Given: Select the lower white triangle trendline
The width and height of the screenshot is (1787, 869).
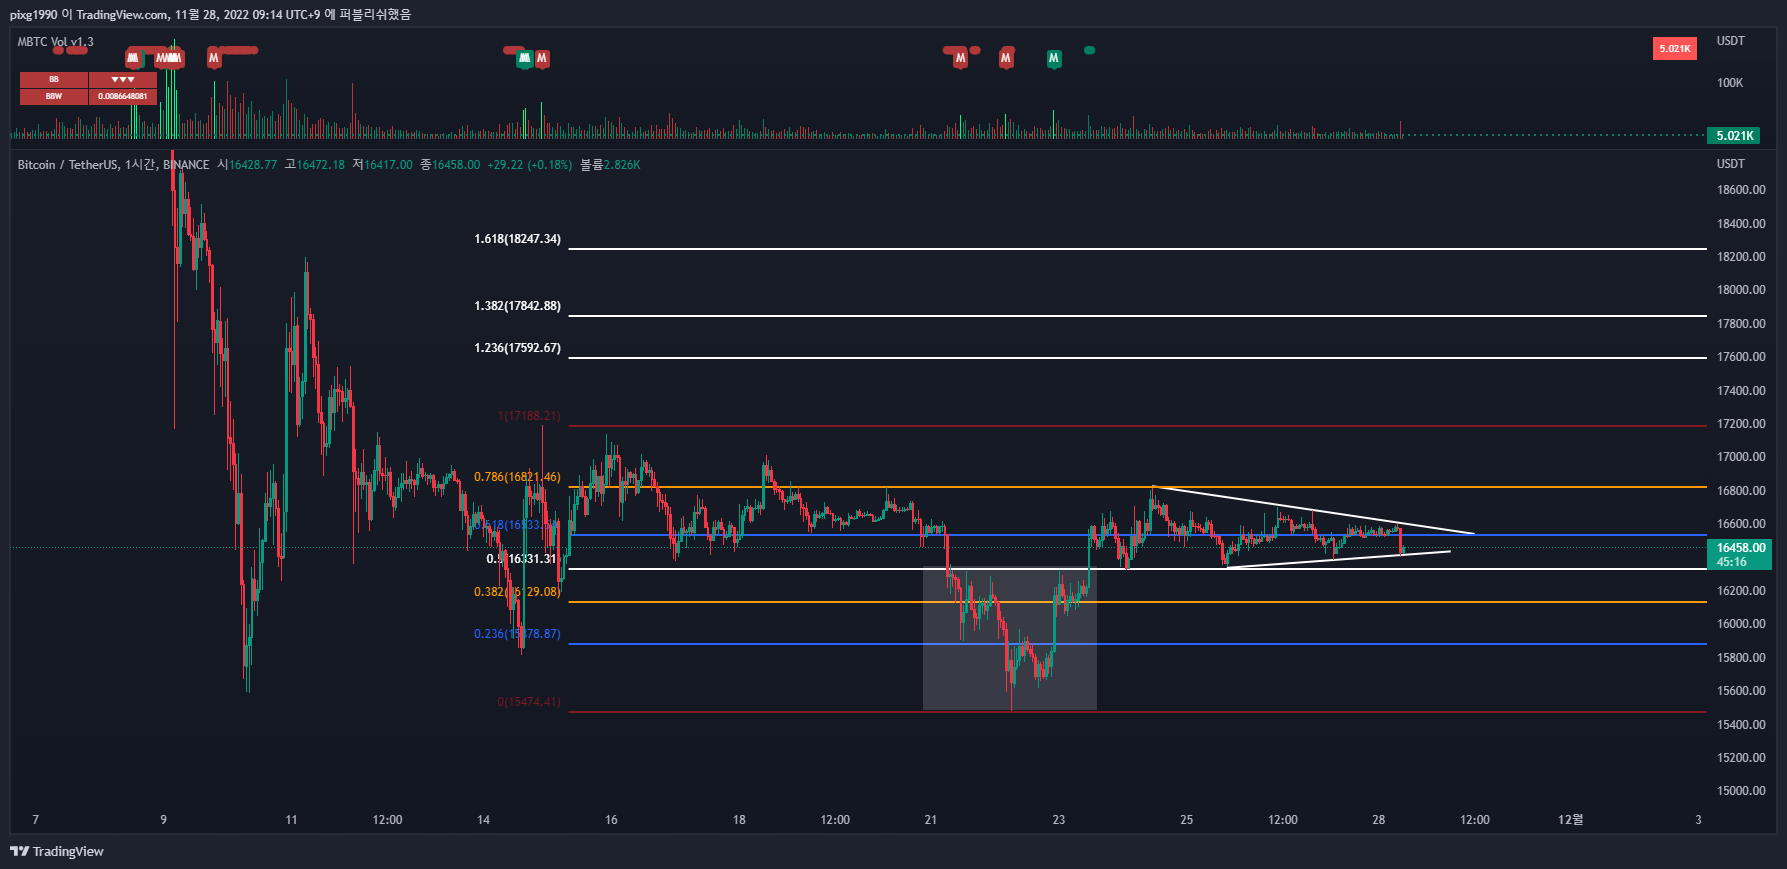Looking at the screenshot, I should tap(1338, 560).
